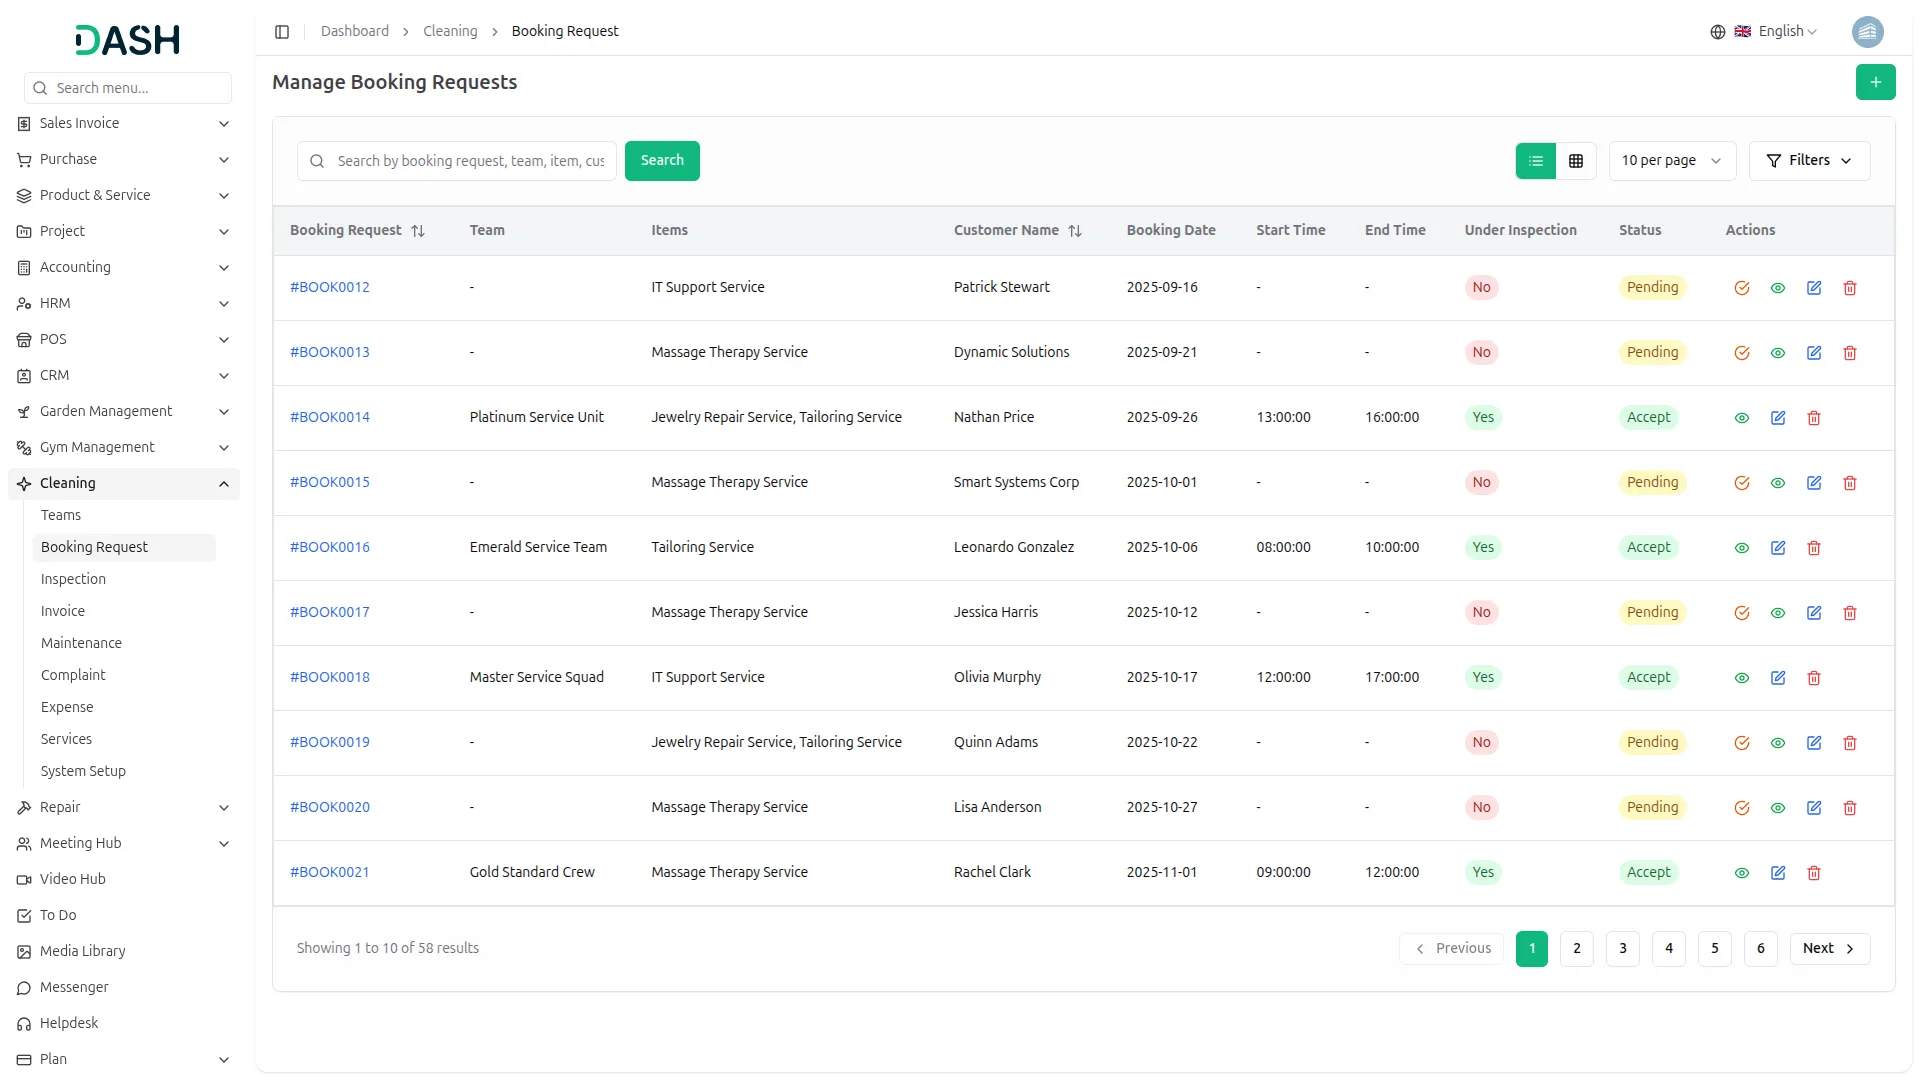This screenshot has width=1920, height=1080.
Task: Expand the Accounting sidebar section
Action: click(x=124, y=268)
